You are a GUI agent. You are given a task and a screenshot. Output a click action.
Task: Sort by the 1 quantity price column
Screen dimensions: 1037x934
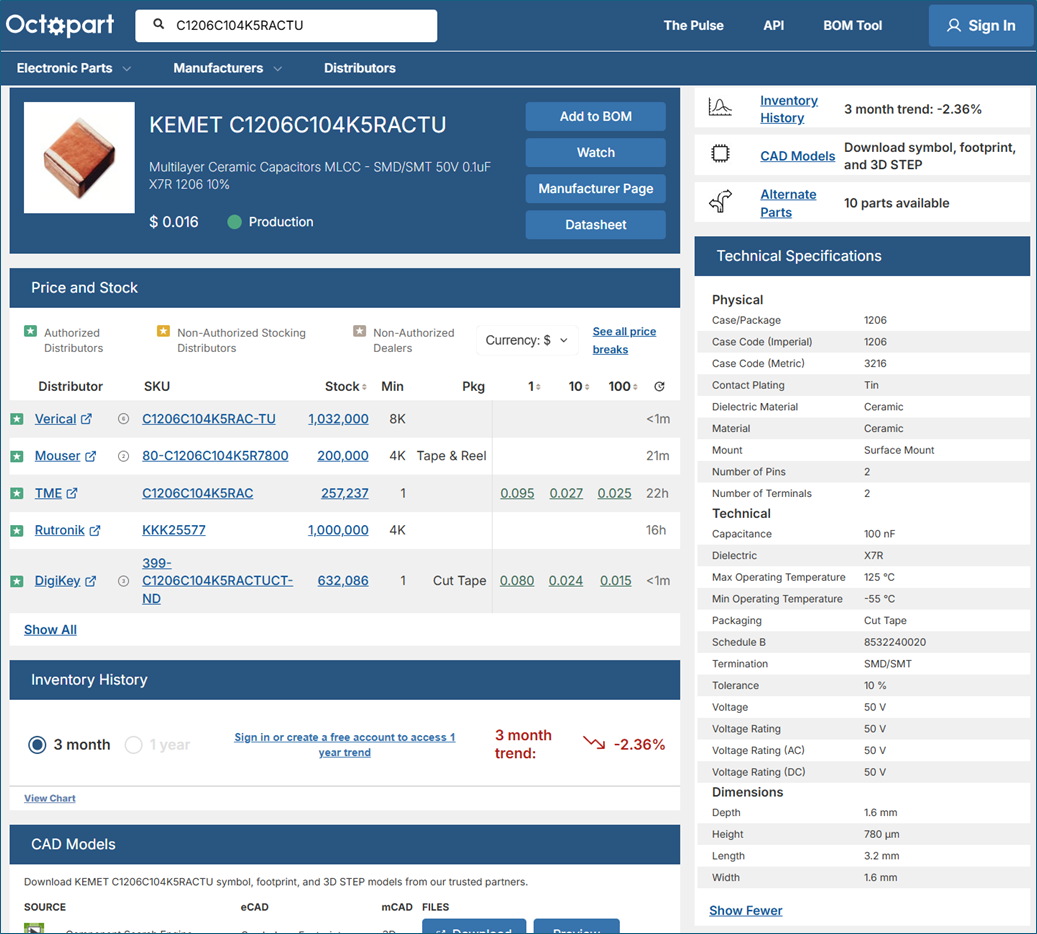(534, 386)
